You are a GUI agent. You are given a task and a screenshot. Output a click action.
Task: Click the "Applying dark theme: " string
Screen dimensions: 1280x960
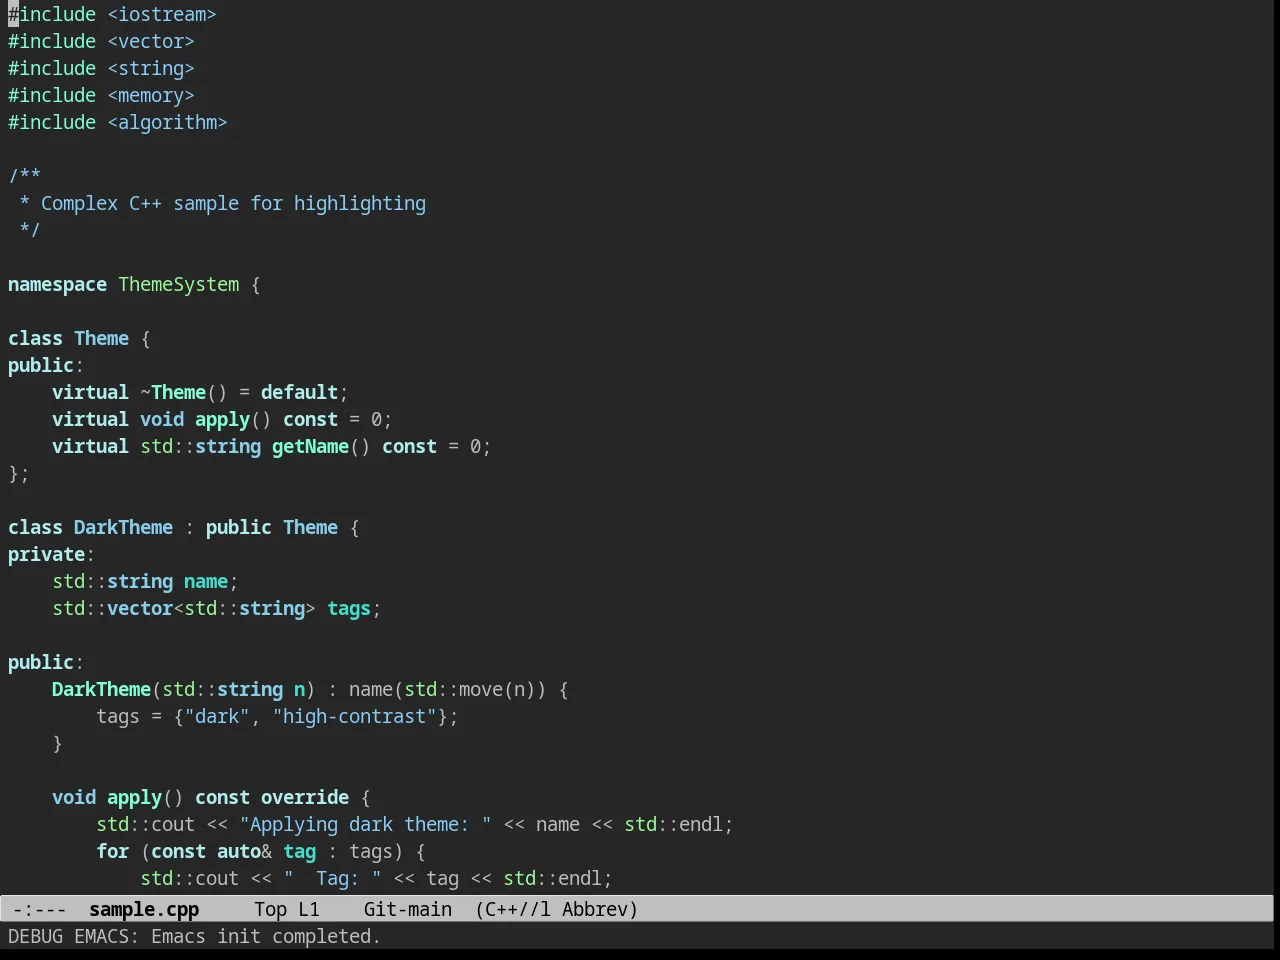(365, 824)
